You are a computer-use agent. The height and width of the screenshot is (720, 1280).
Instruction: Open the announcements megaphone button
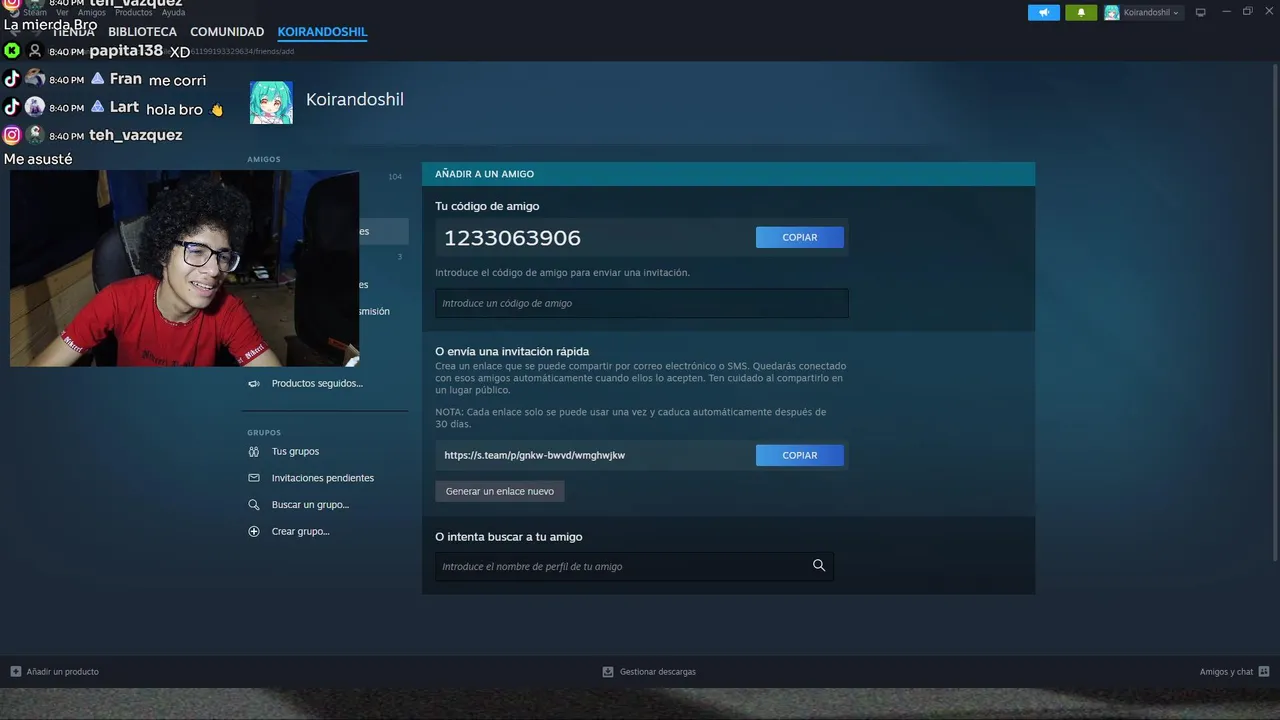(x=1043, y=13)
